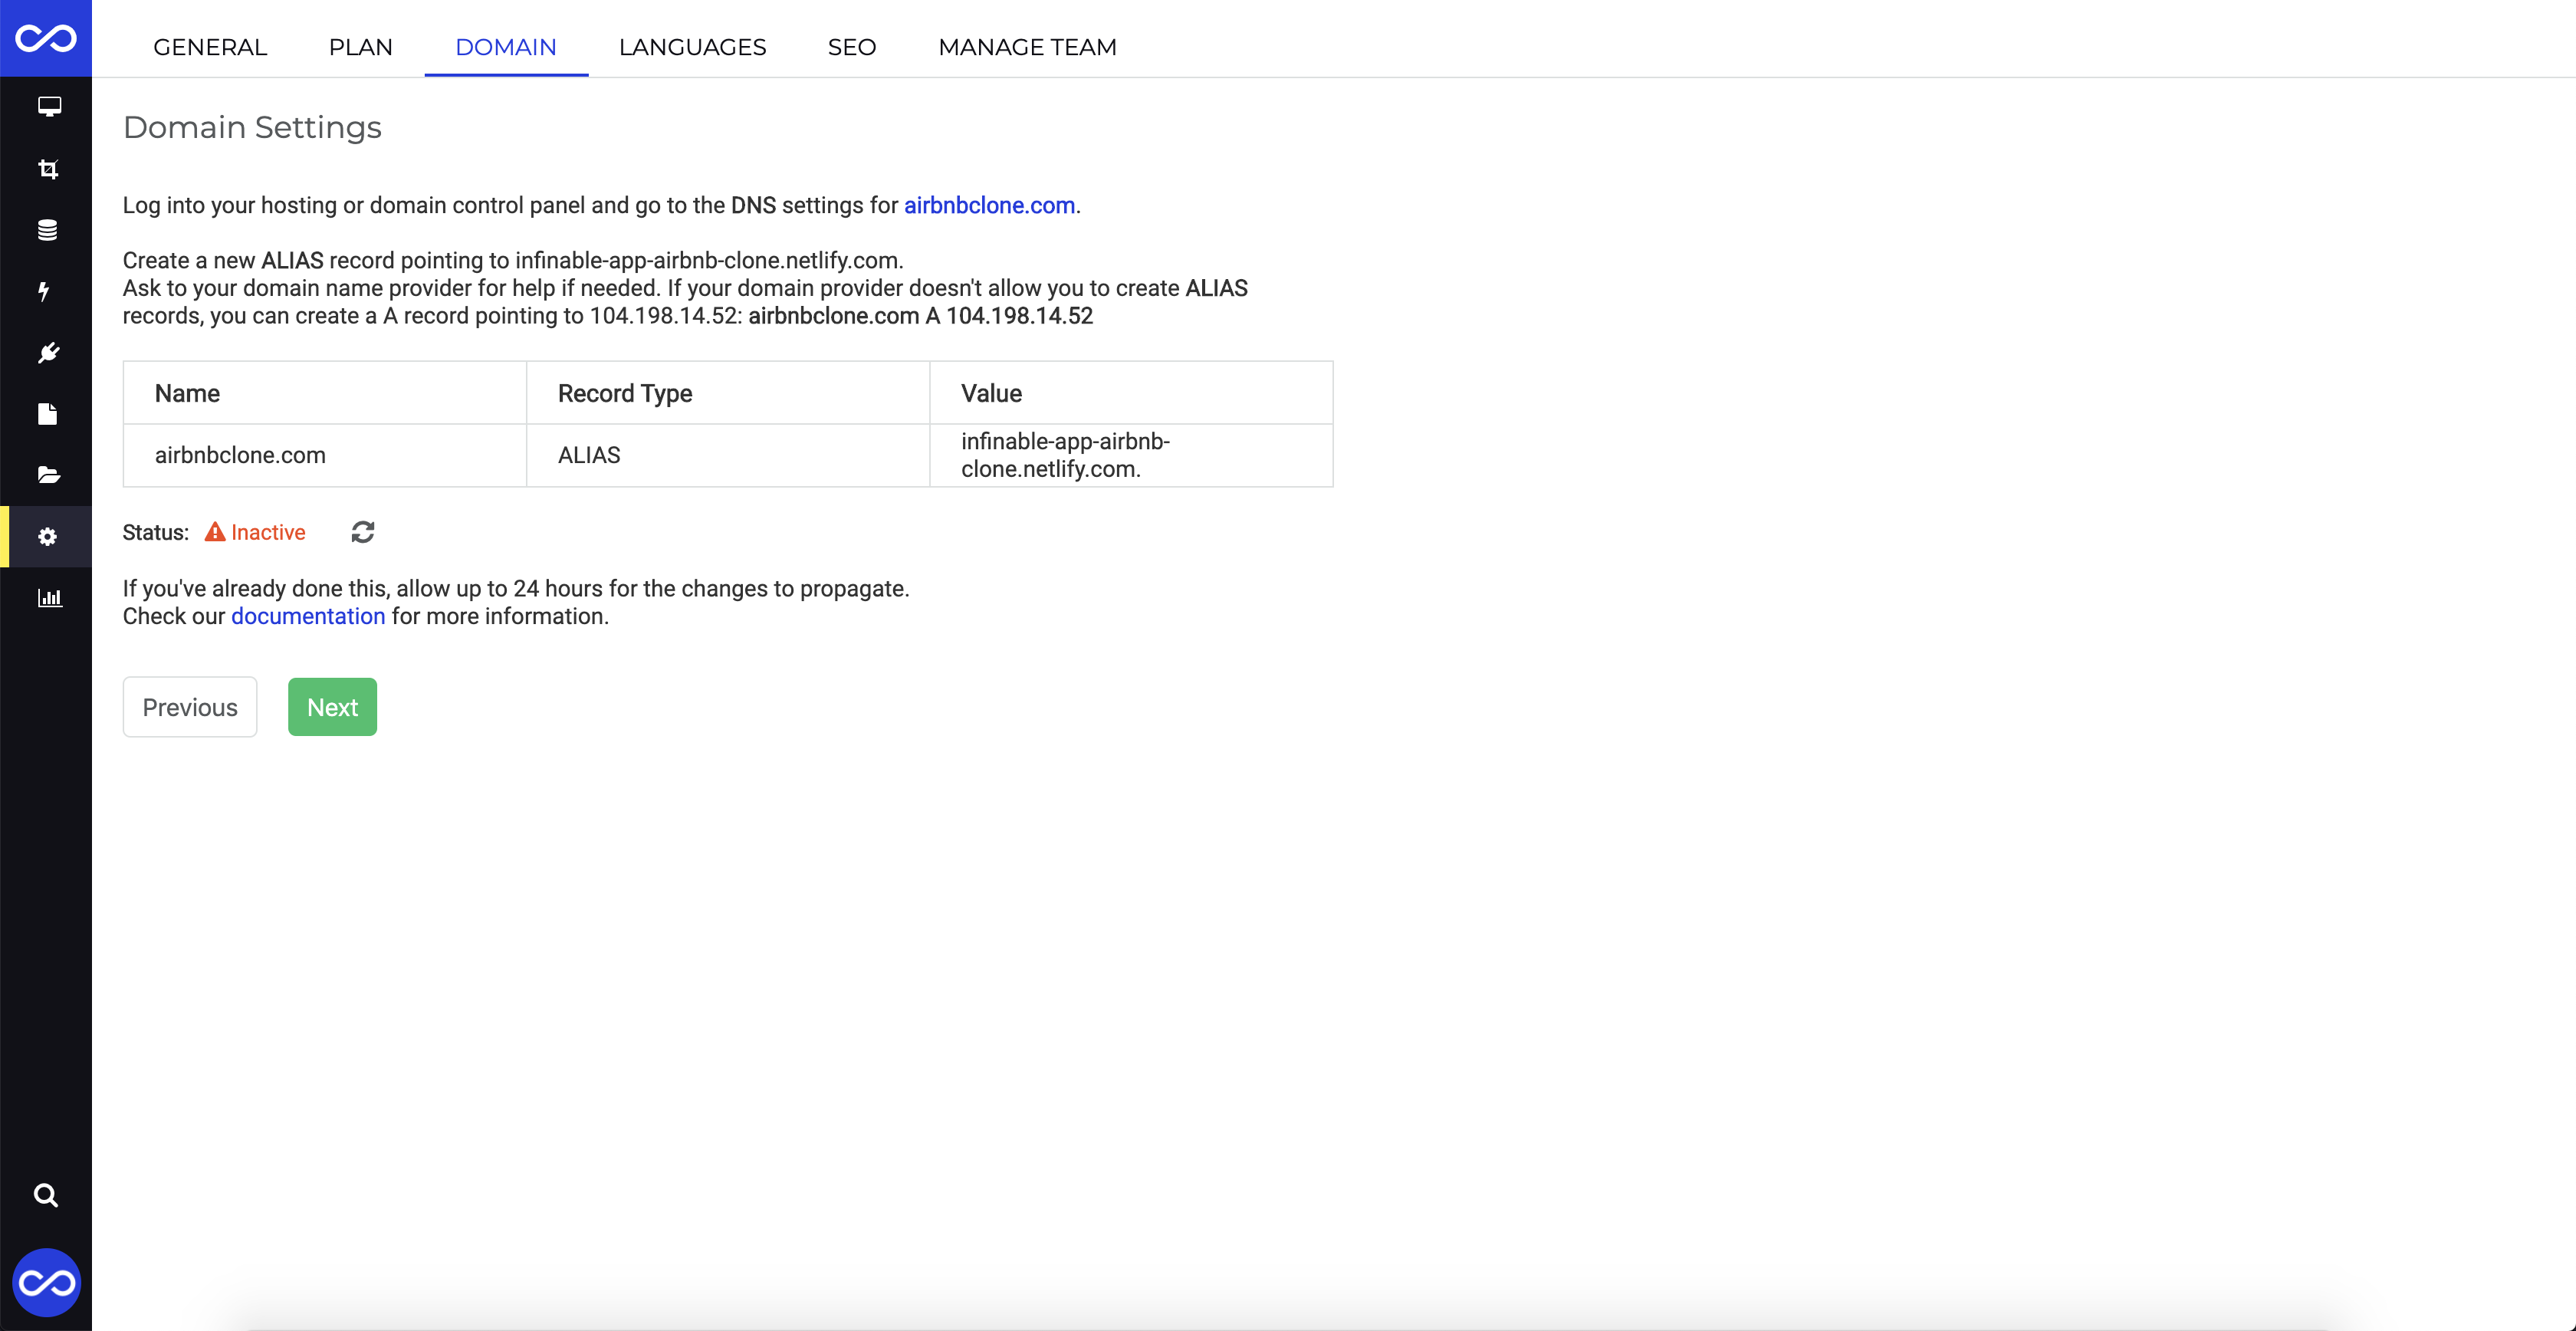Viewport: 2576px width, 1331px height.
Task: Switch to the GENERAL tab
Action: (210, 47)
